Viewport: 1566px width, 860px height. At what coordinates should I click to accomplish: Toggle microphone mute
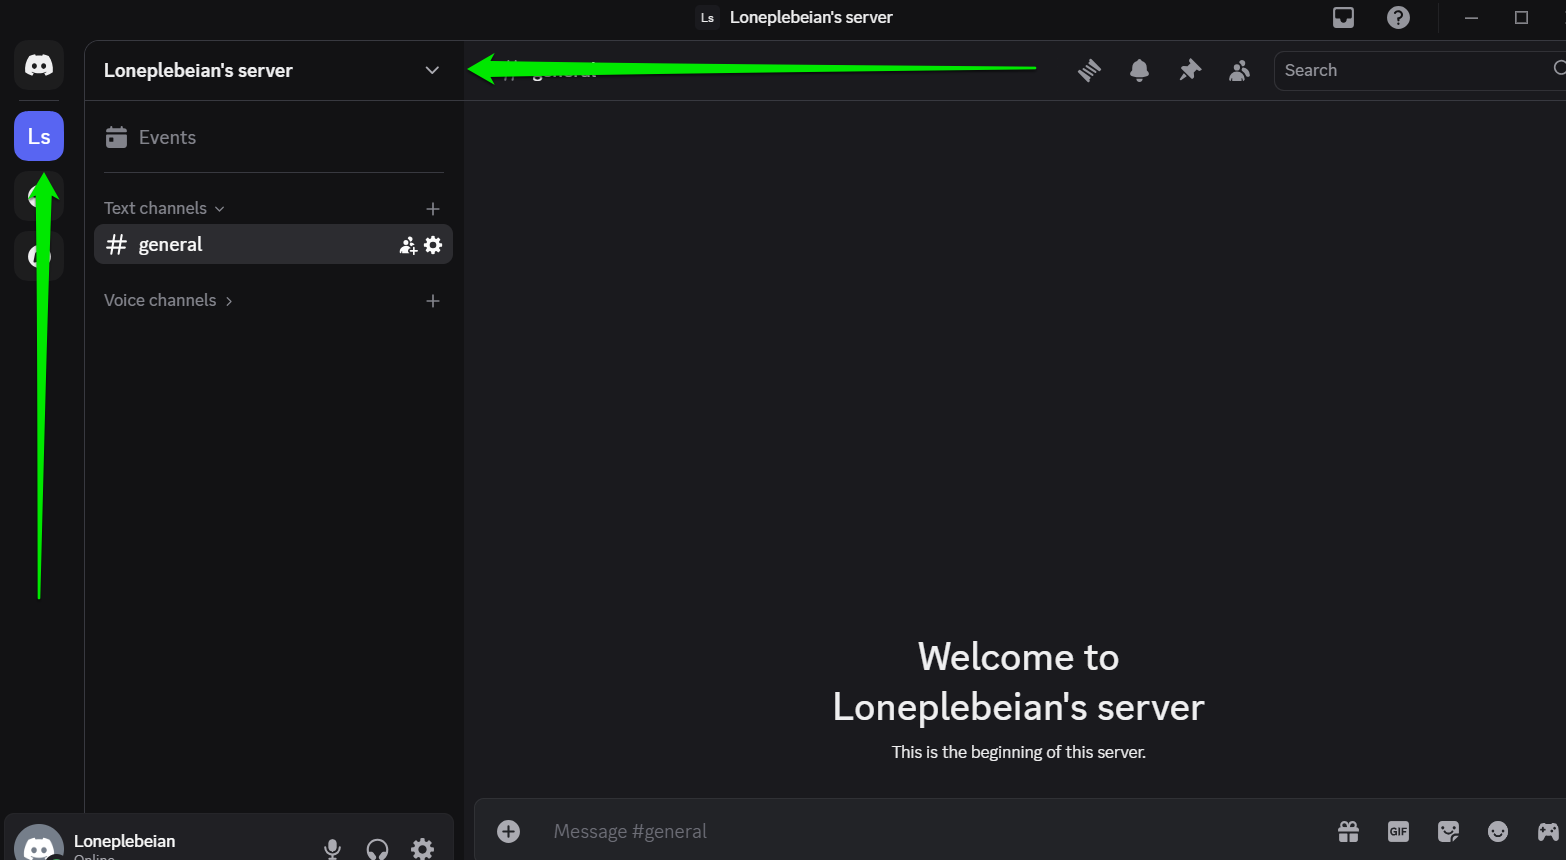click(332, 848)
